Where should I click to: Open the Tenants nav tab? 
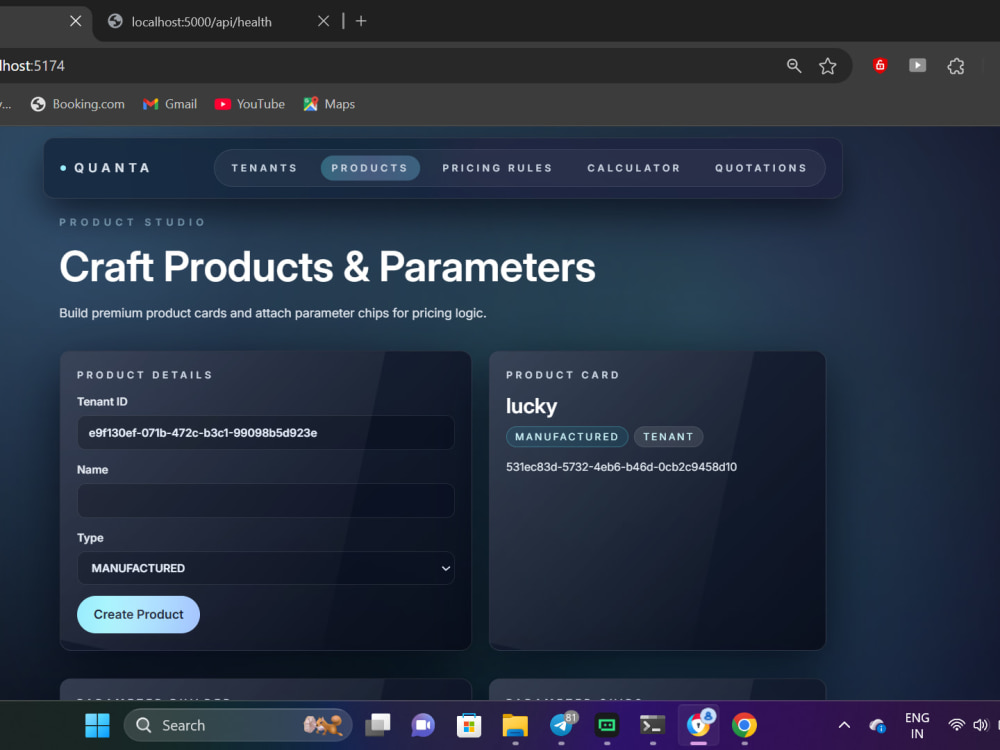(x=264, y=168)
